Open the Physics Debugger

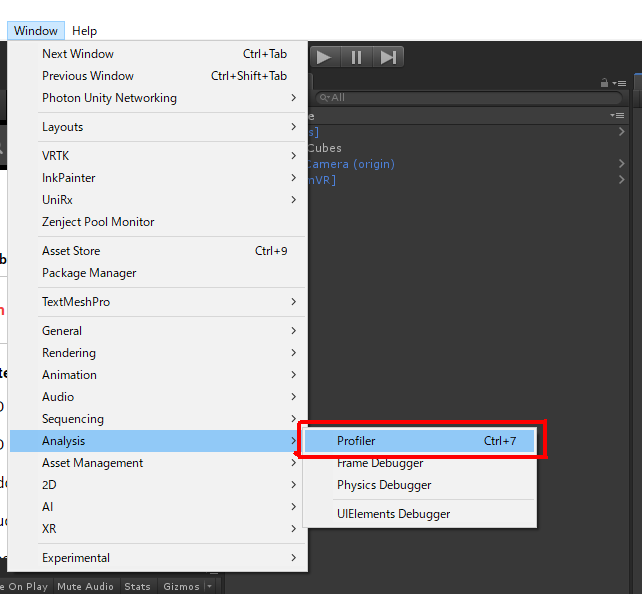click(x=420, y=485)
